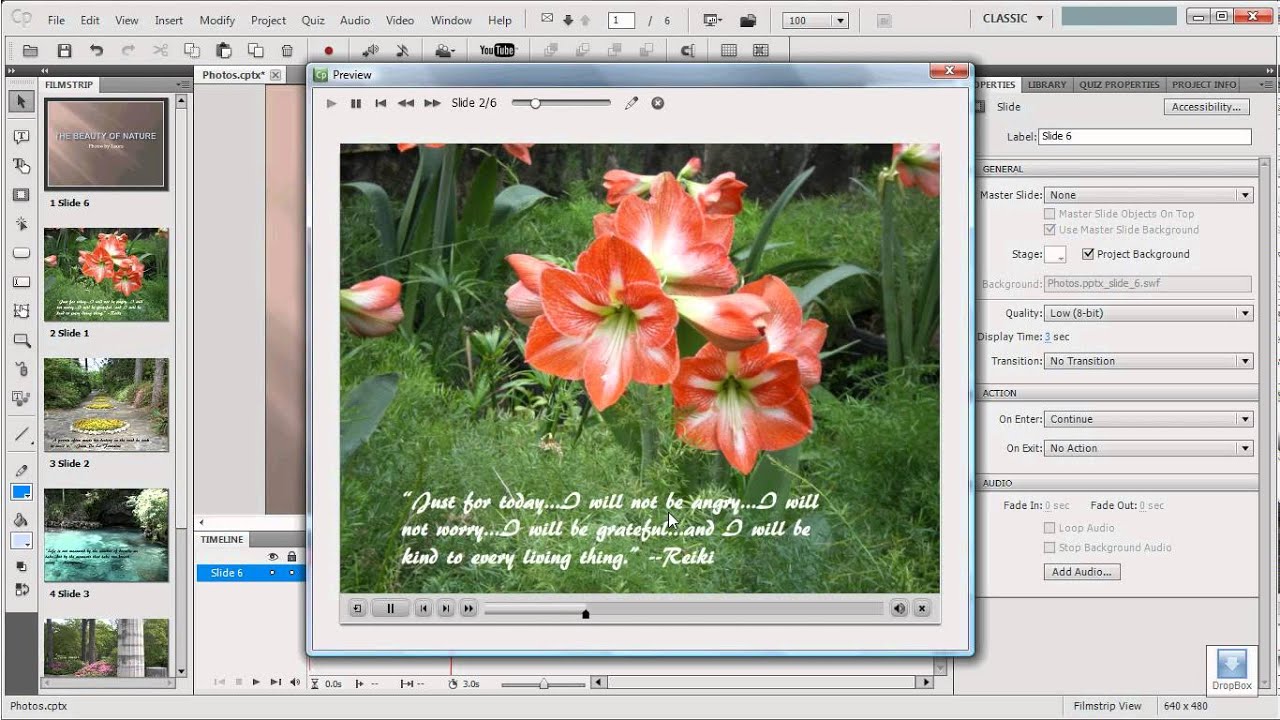Tick the Stop Background Audio checkbox

tap(1049, 548)
